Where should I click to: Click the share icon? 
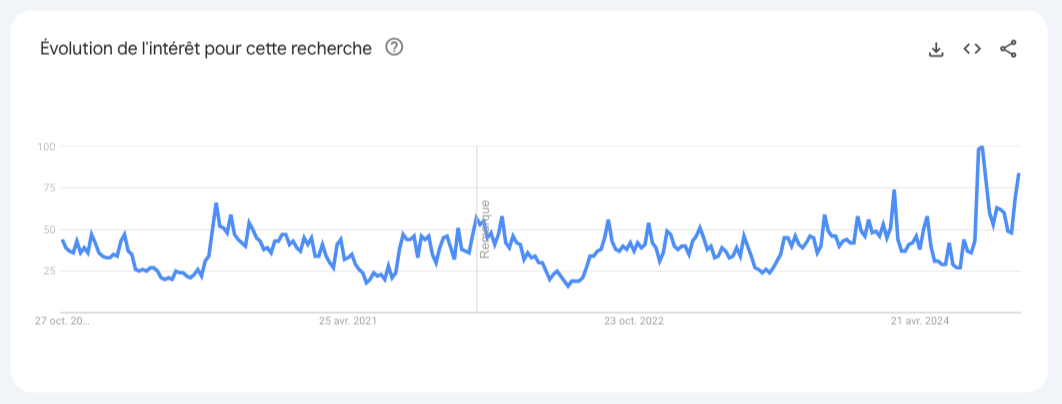(1008, 49)
